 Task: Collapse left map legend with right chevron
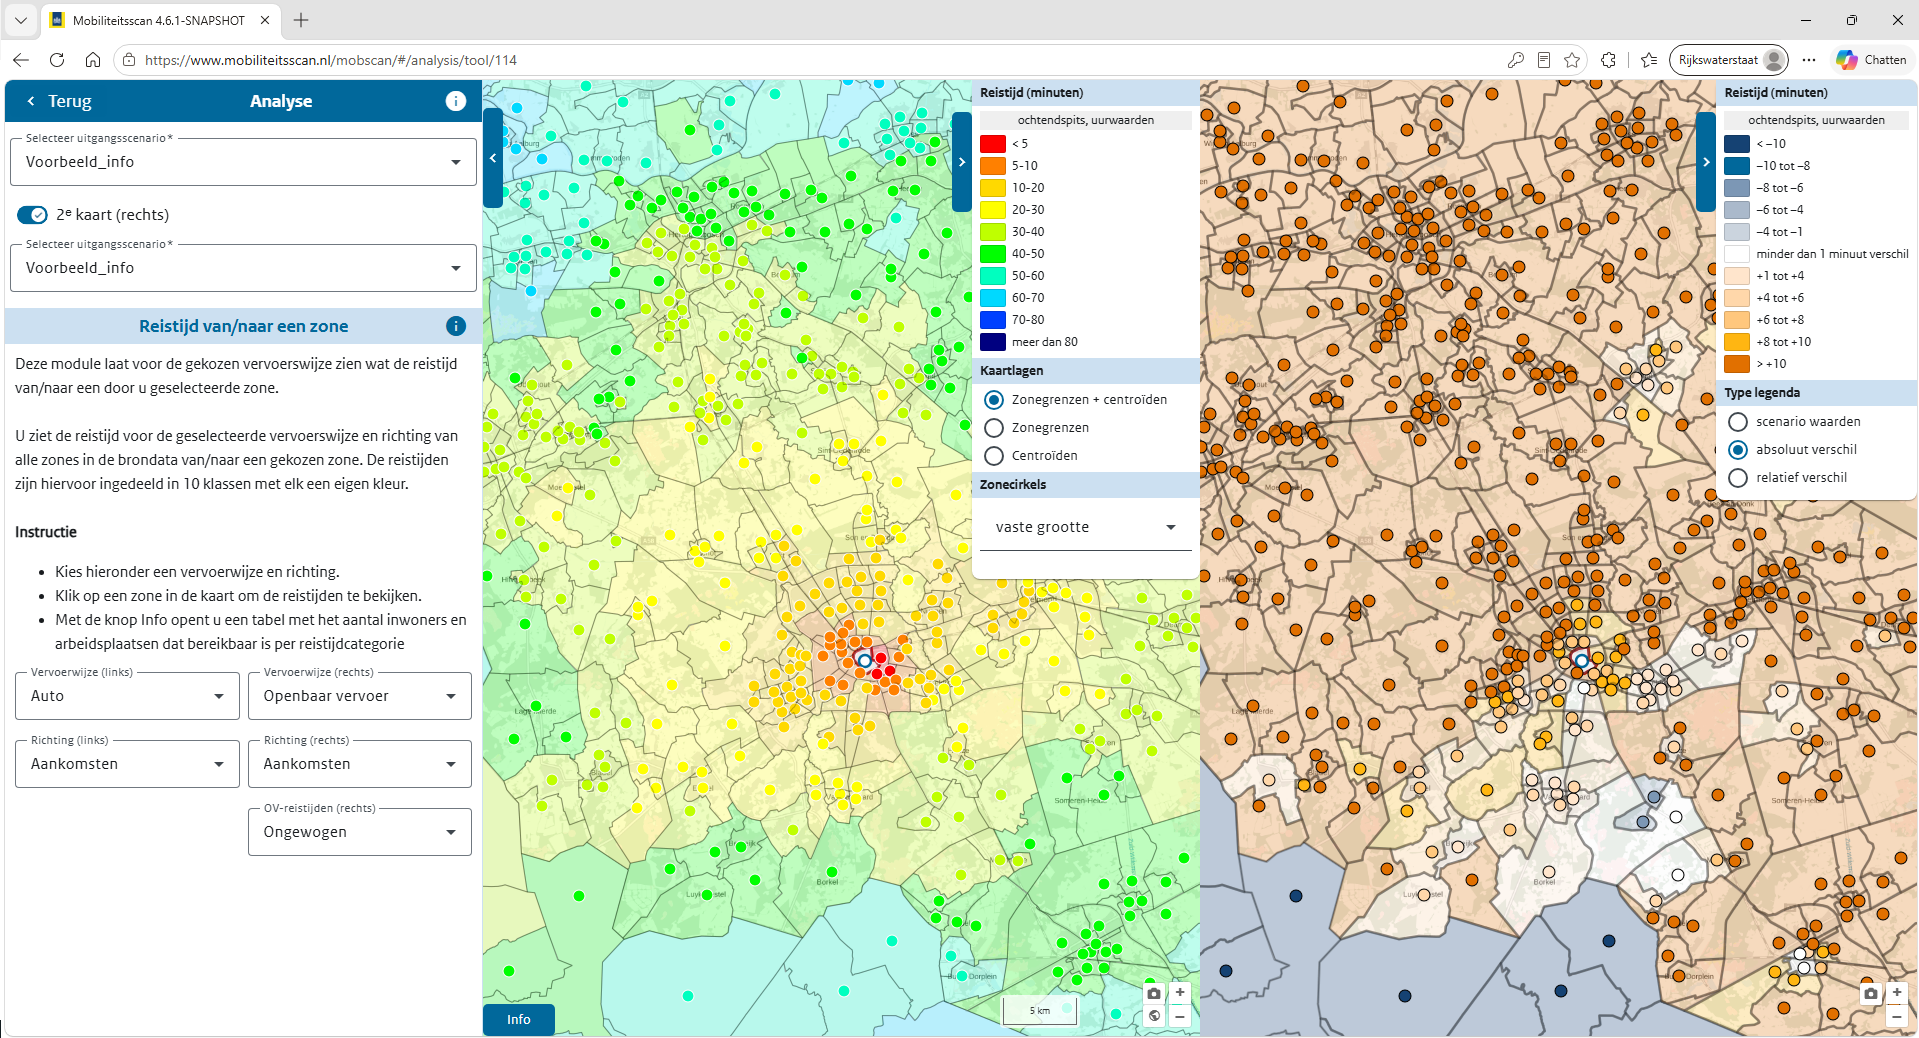961,162
